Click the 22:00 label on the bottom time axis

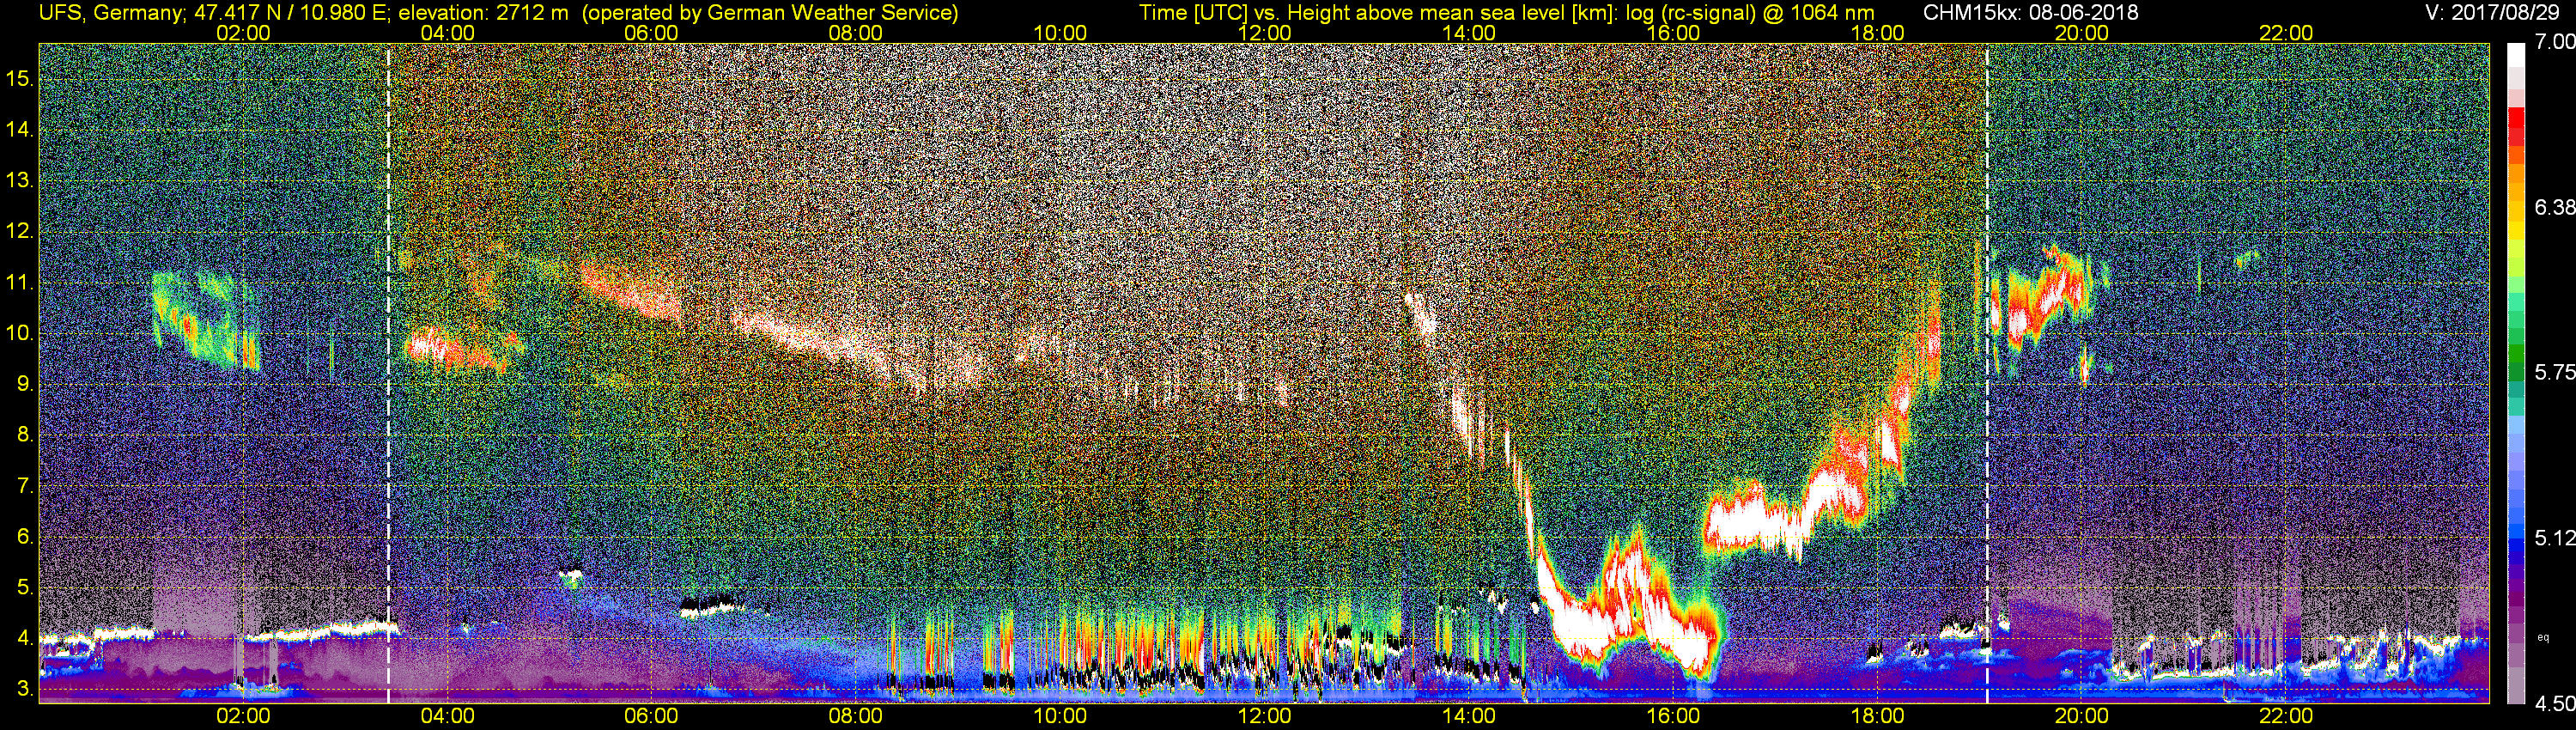[x=2286, y=716]
